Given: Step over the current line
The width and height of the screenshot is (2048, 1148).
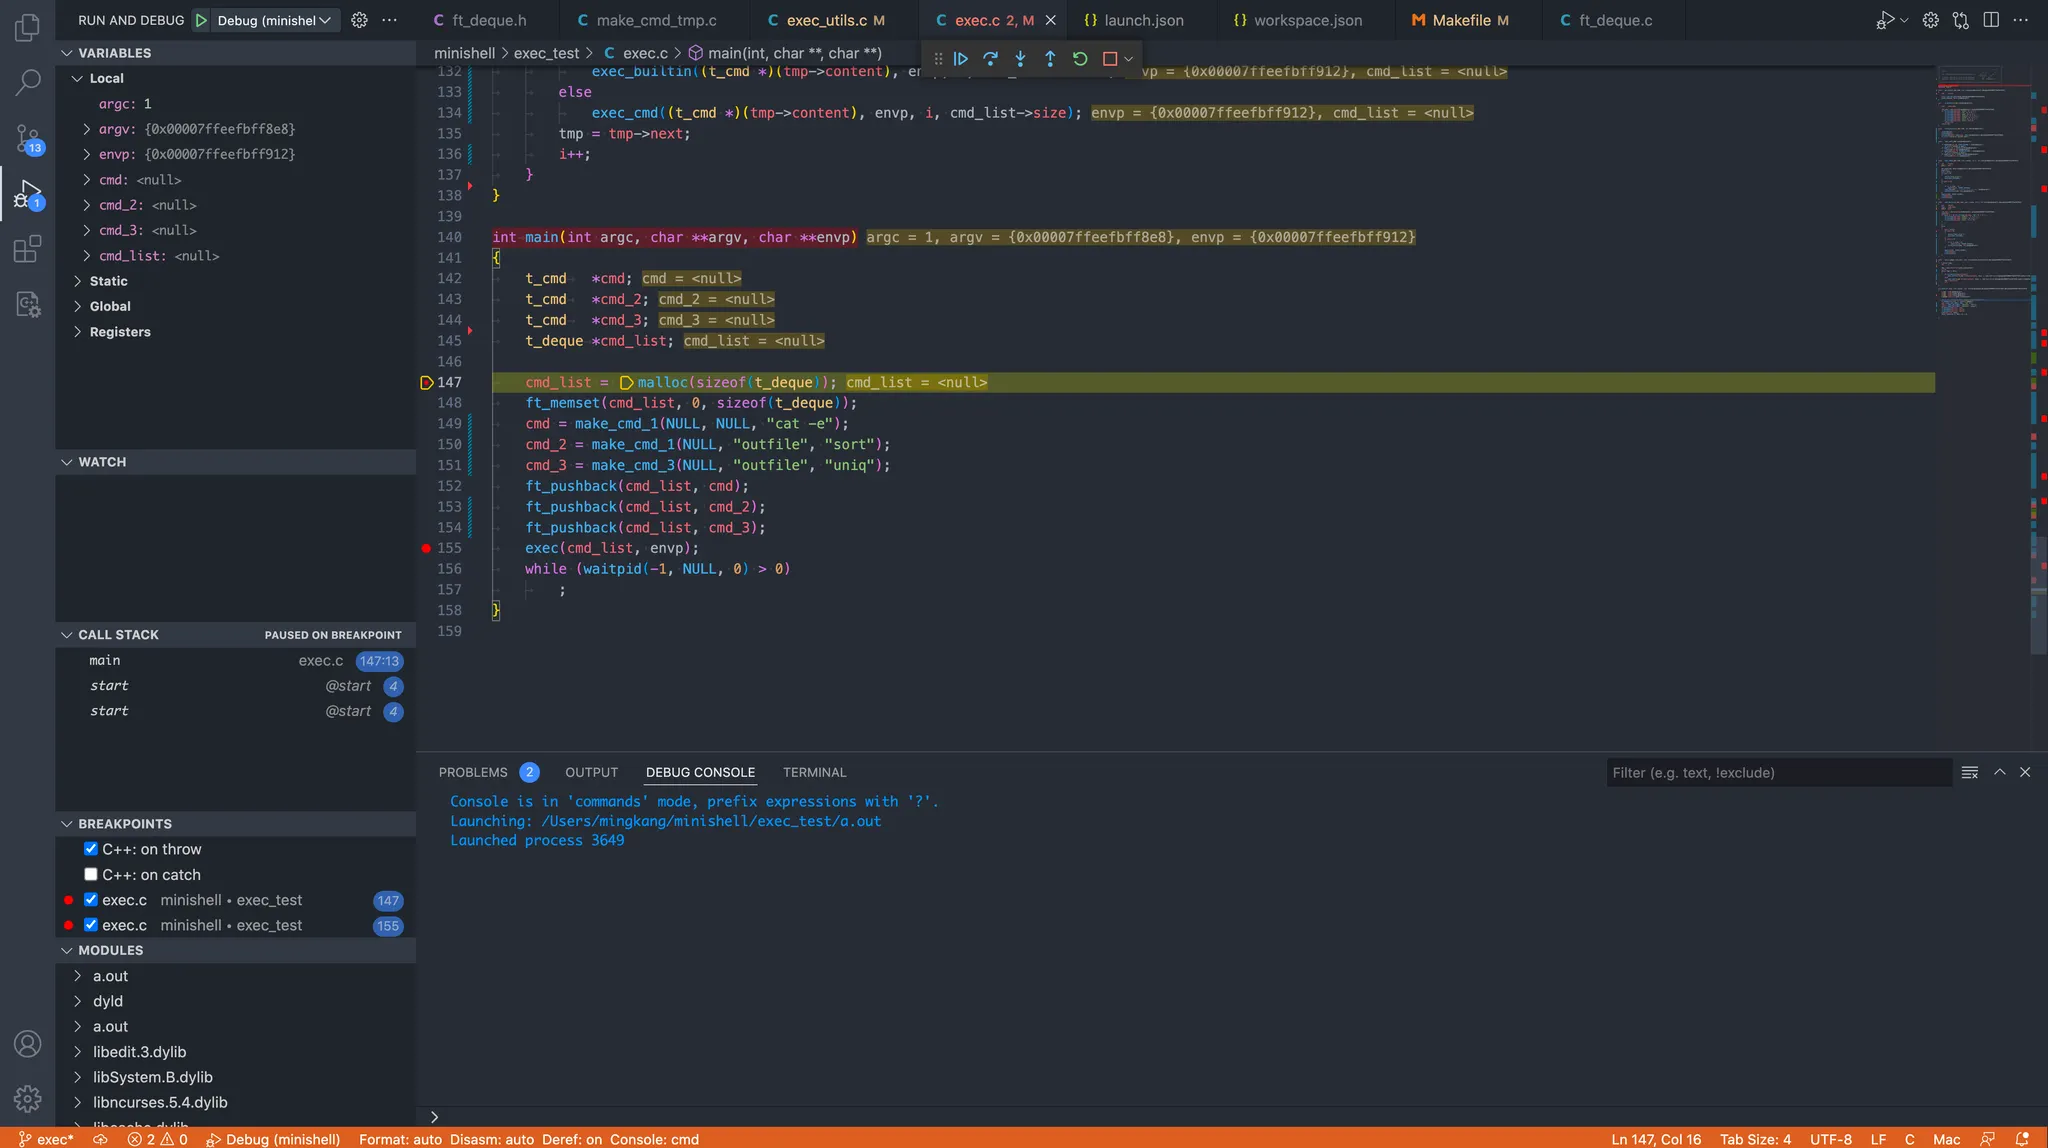Looking at the screenshot, I should point(990,59).
